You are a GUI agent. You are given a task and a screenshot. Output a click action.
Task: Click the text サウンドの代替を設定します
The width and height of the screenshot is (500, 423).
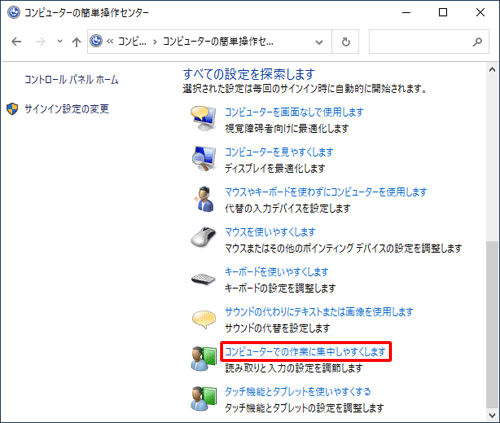277,328
